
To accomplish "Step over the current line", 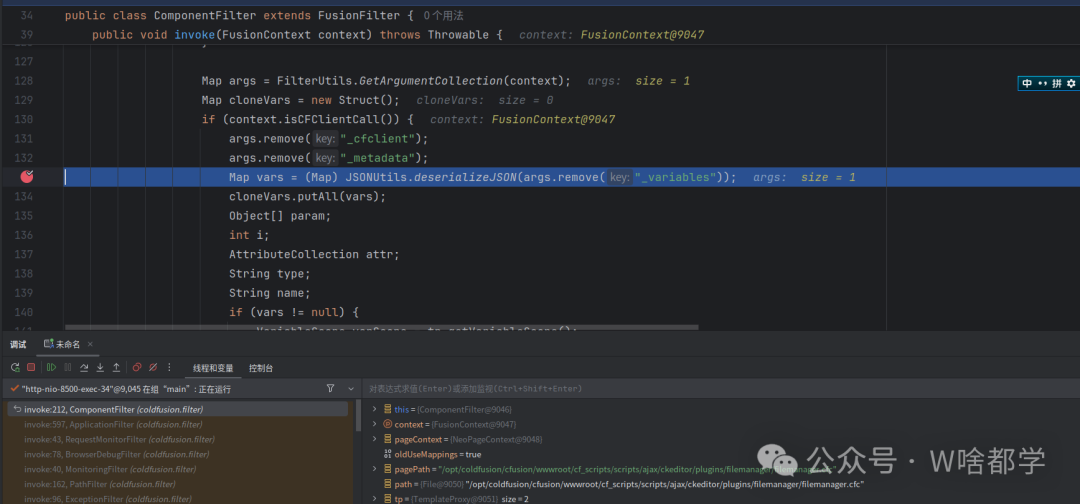I will [x=84, y=368].
